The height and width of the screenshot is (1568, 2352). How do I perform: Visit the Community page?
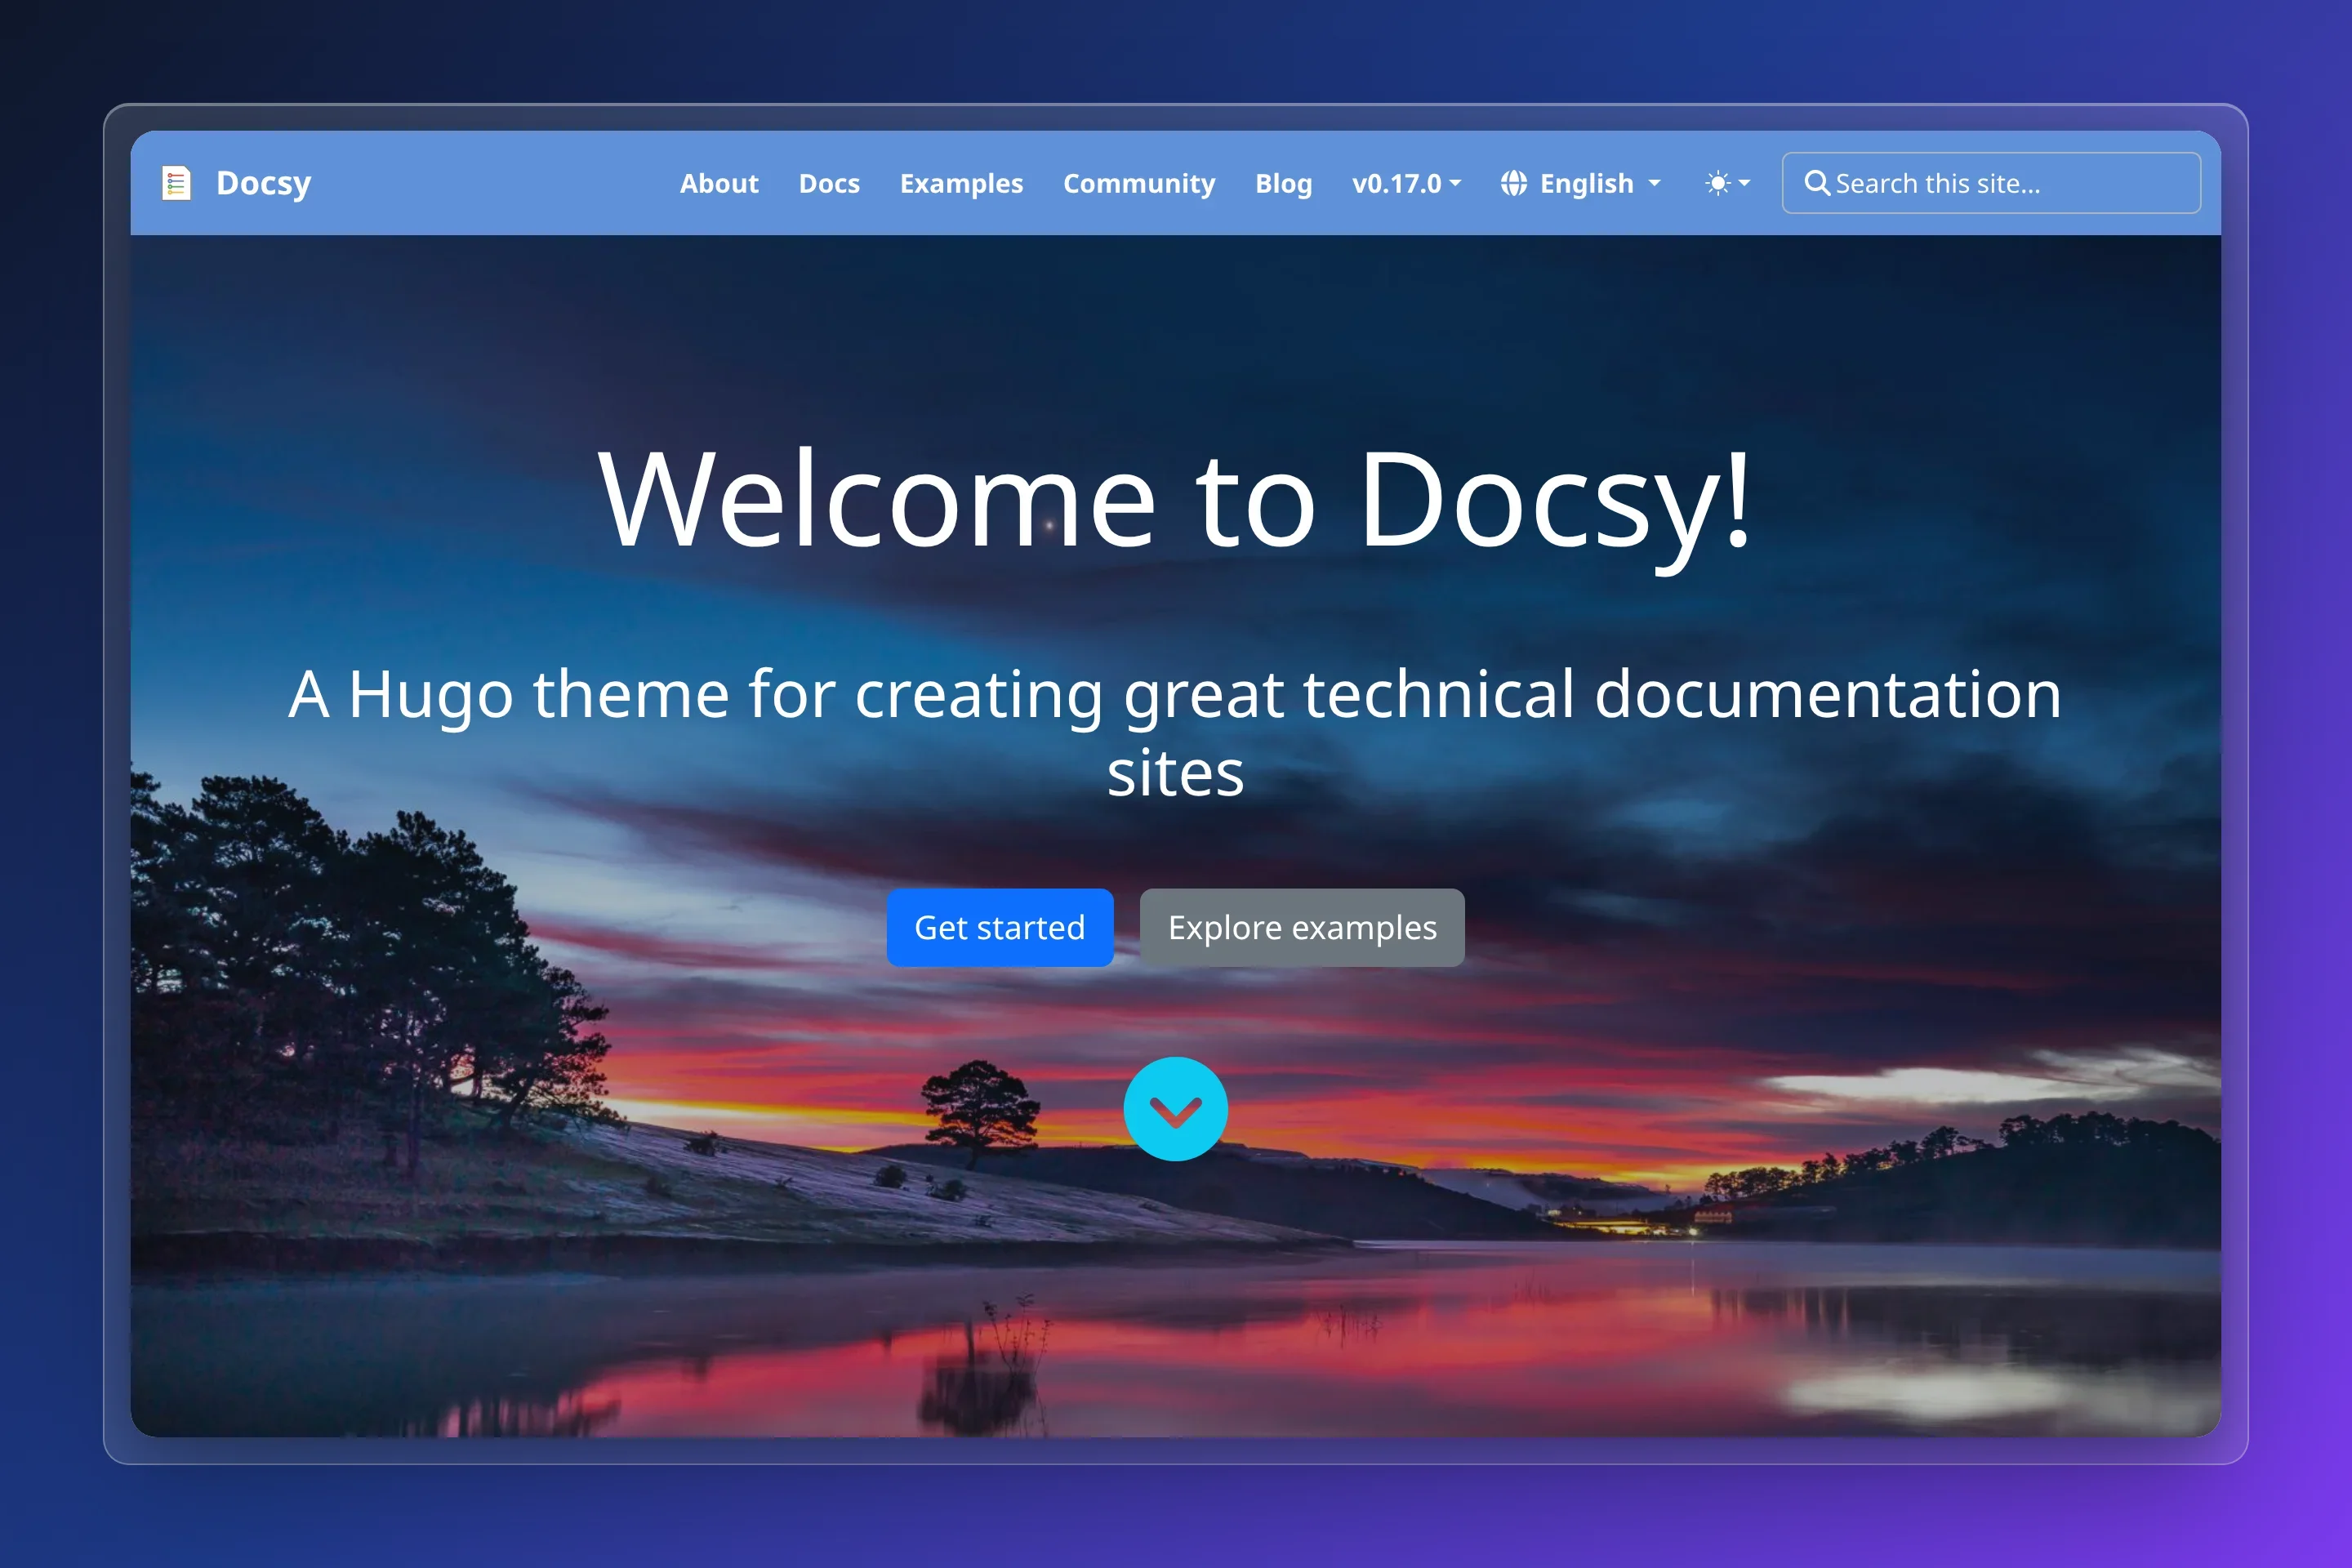click(1139, 183)
